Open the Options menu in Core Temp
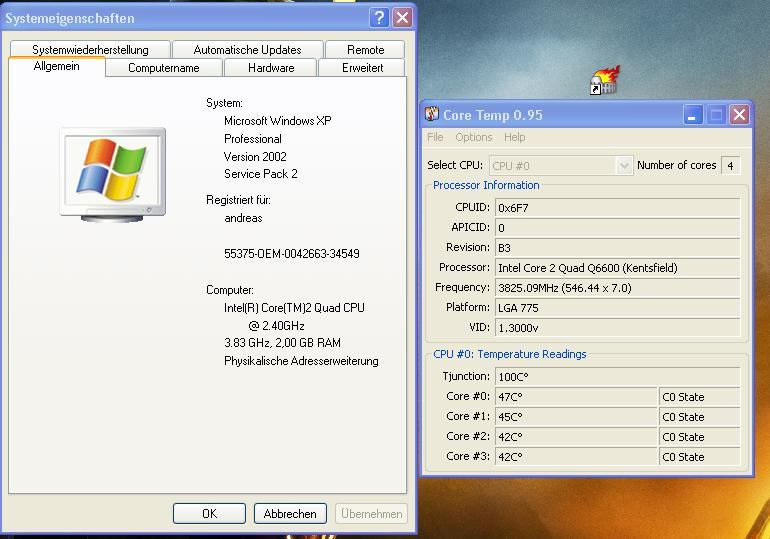This screenshot has height=539, width=770. coord(474,137)
